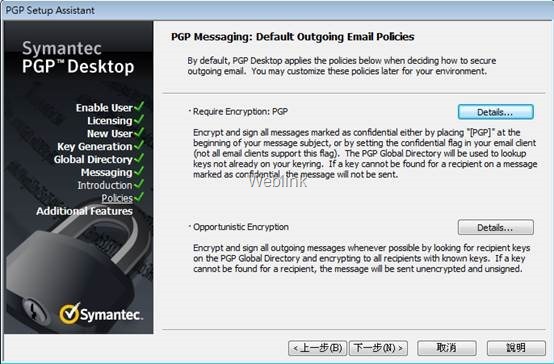The height and width of the screenshot is (364, 554).
Task: Open Details for Opportunistic Encryption
Action: pos(496,227)
